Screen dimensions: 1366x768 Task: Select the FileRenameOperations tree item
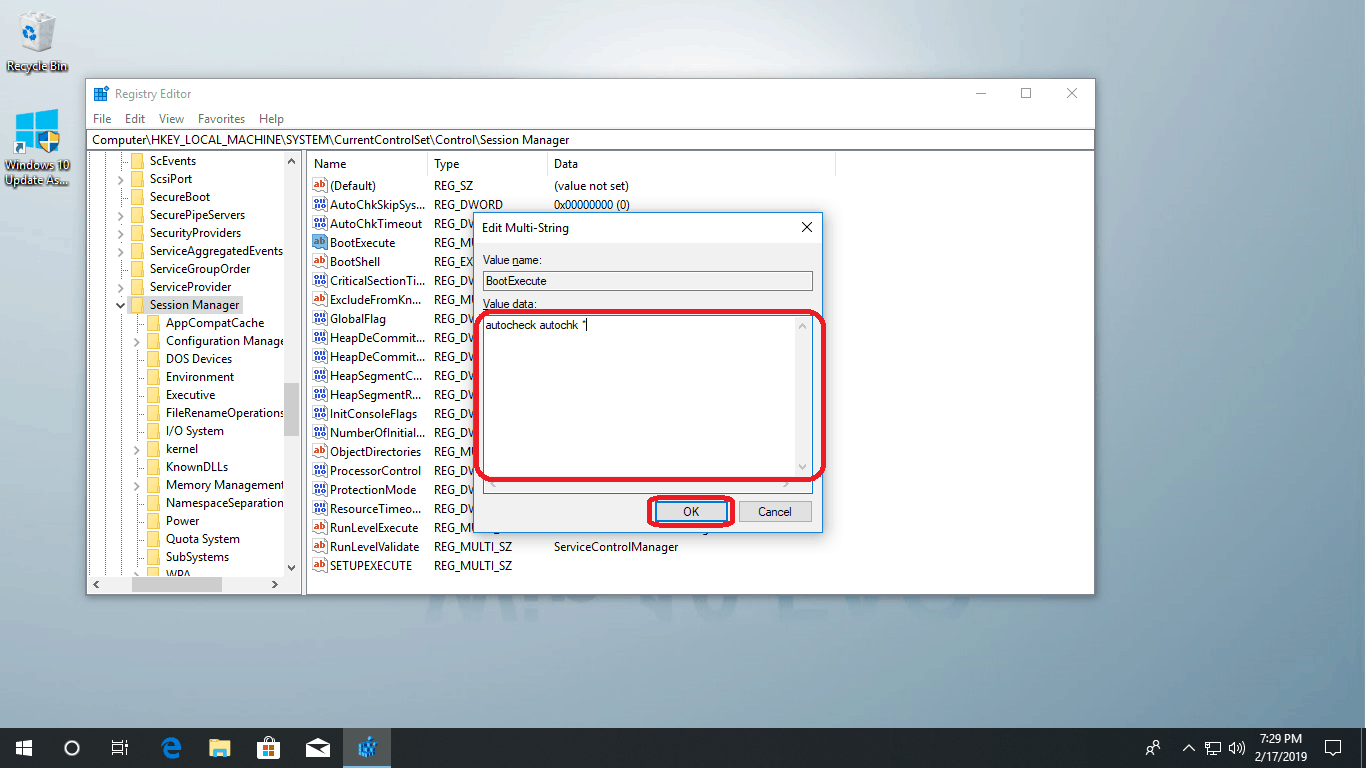click(x=225, y=413)
